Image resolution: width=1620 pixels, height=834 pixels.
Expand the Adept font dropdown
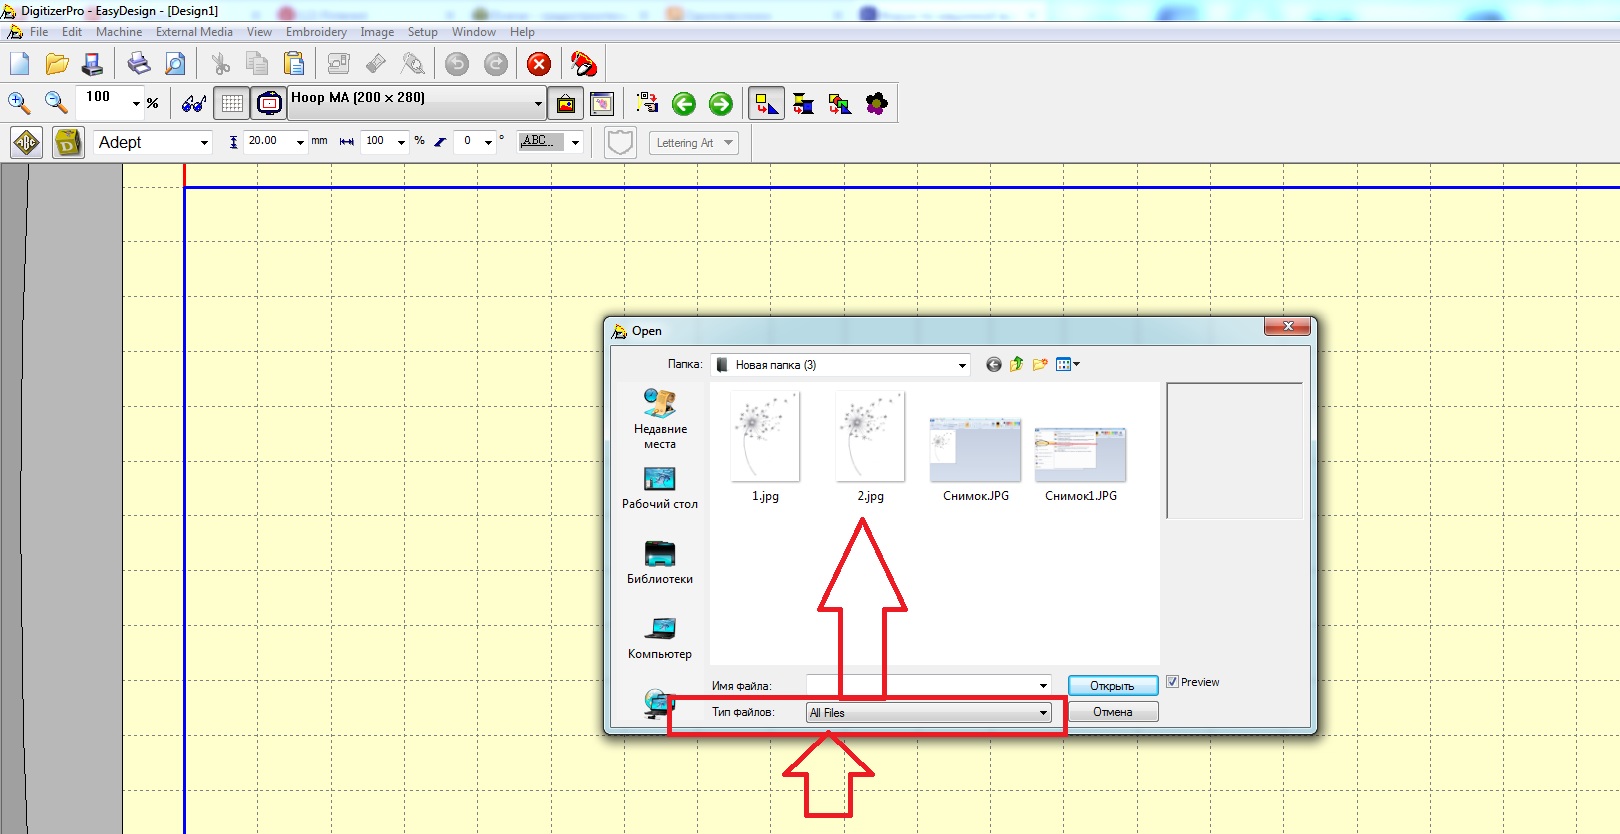pos(204,143)
